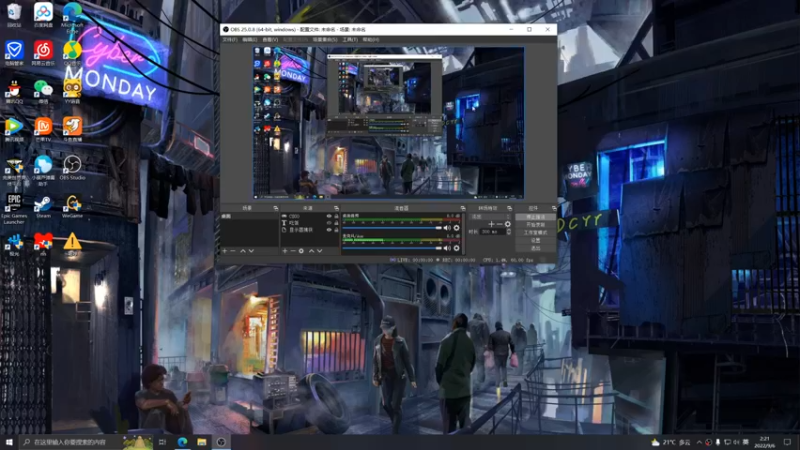Viewport: 800px width, 450px height.
Task: Mute the desktop audio channel speaker
Action: tap(447, 228)
